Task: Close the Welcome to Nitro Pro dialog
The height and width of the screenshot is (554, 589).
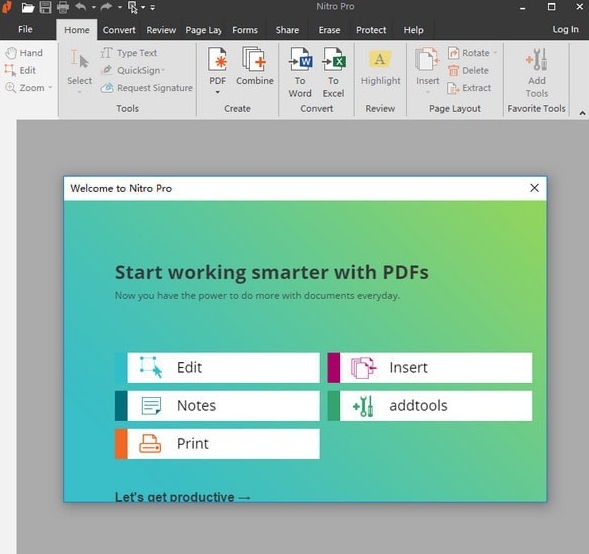Action: click(535, 188)
